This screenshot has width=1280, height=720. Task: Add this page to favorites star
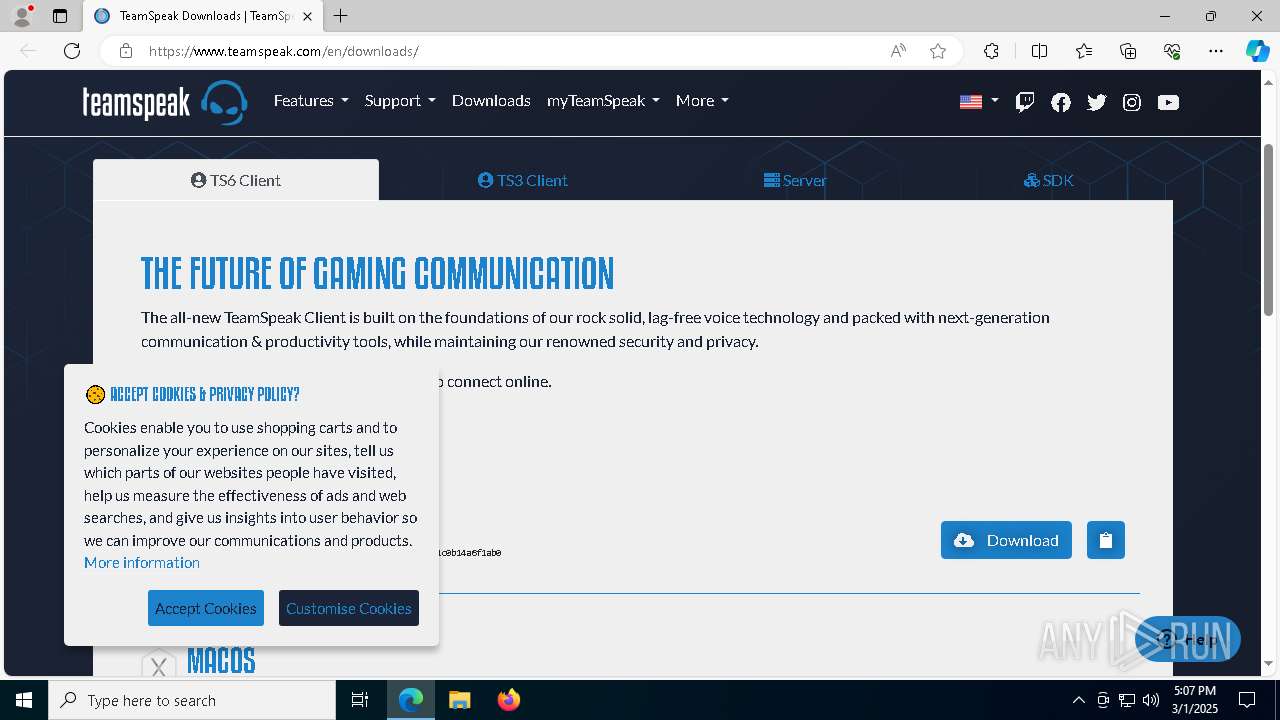[938, 51]
